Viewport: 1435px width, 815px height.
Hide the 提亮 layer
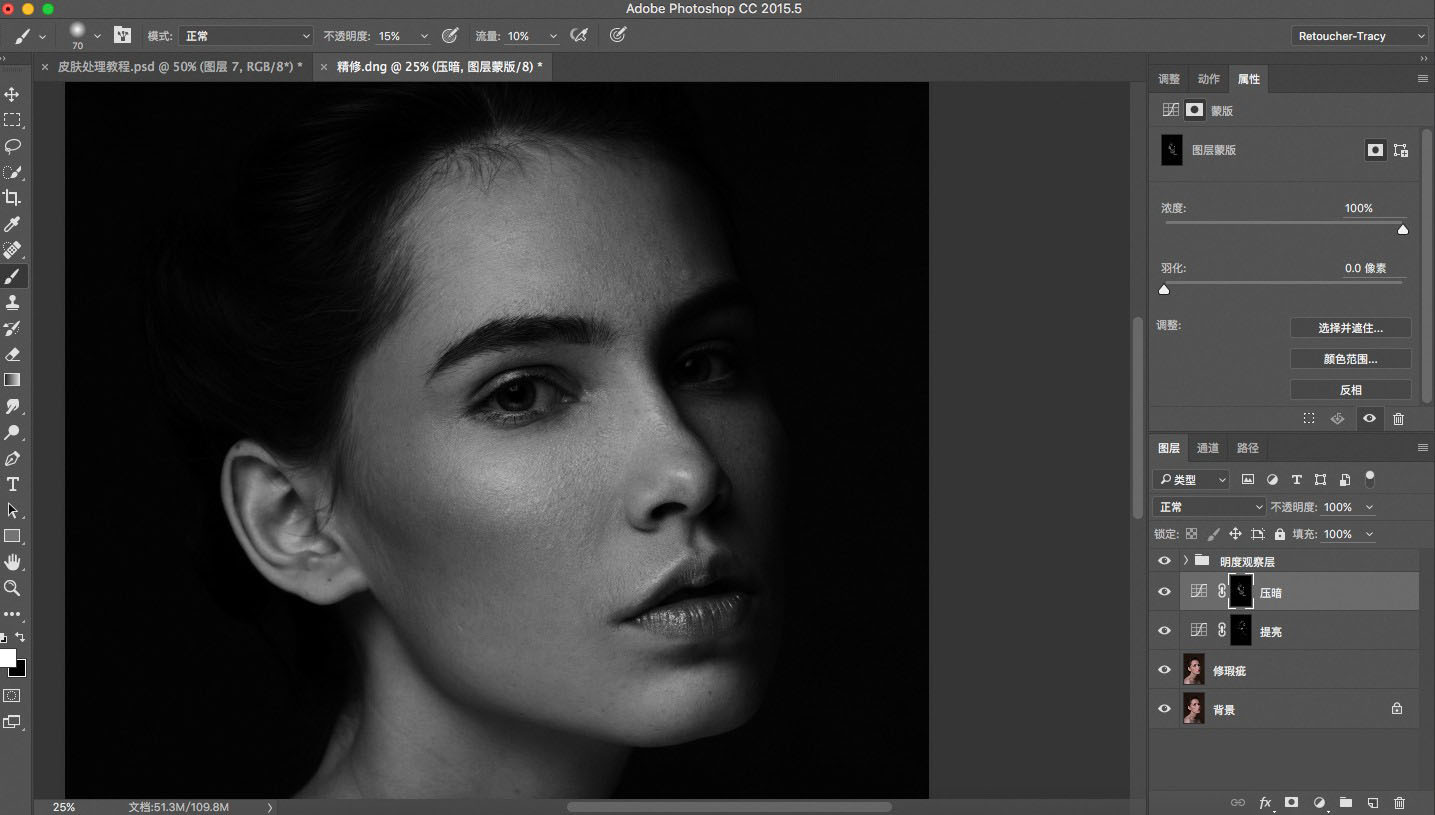tap(1164, 631)
